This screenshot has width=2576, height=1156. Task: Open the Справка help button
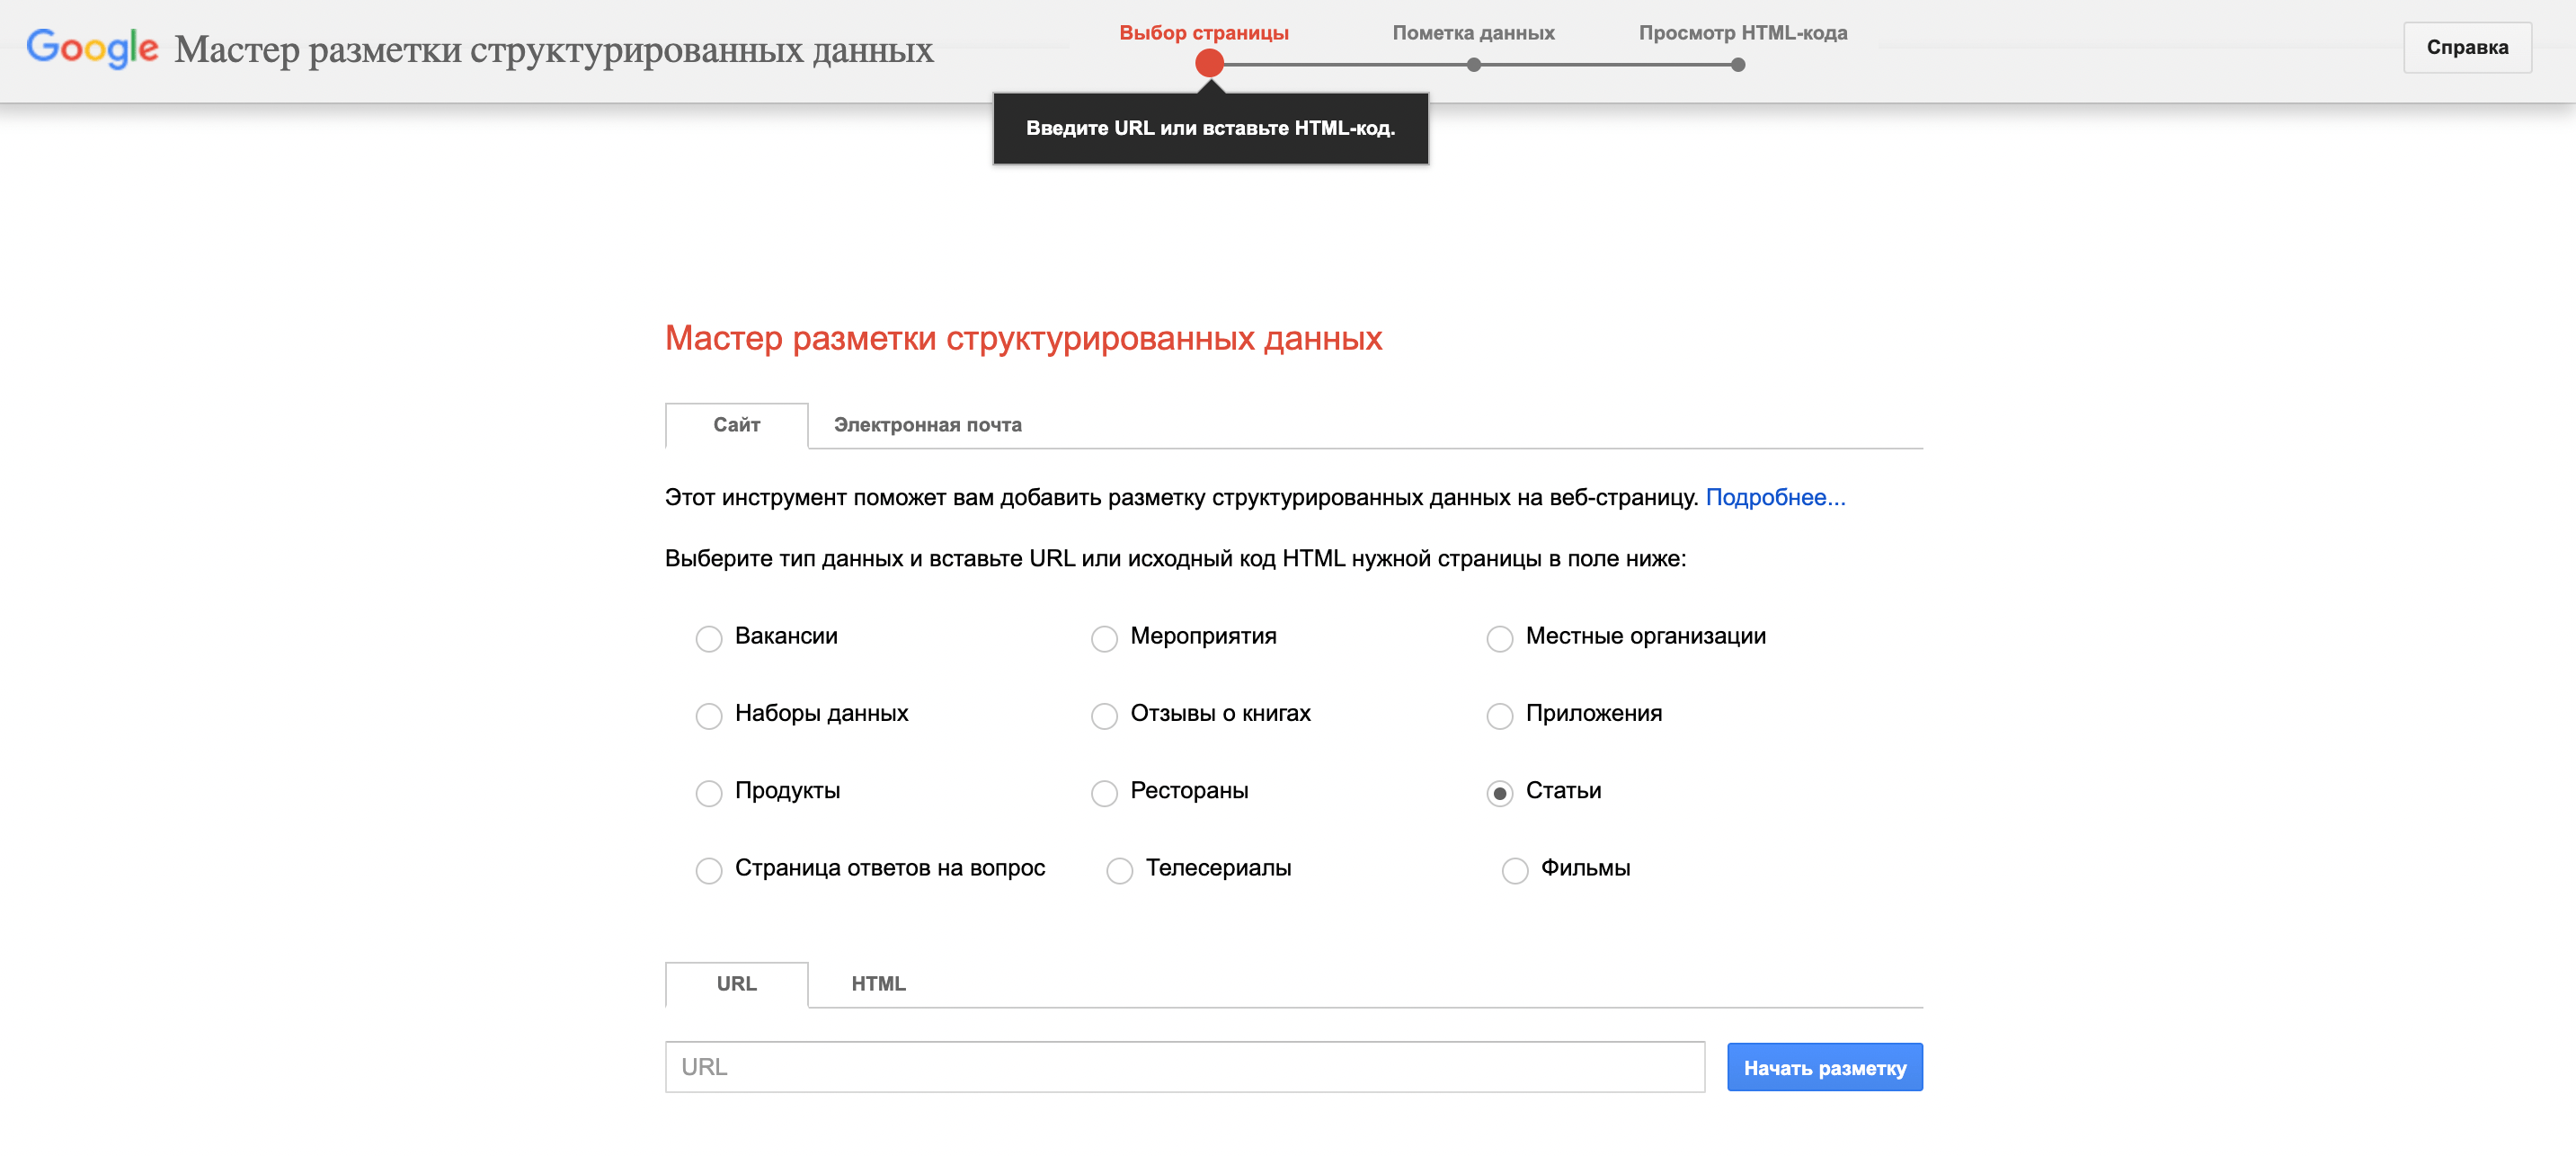click(x=2466, y=48)
